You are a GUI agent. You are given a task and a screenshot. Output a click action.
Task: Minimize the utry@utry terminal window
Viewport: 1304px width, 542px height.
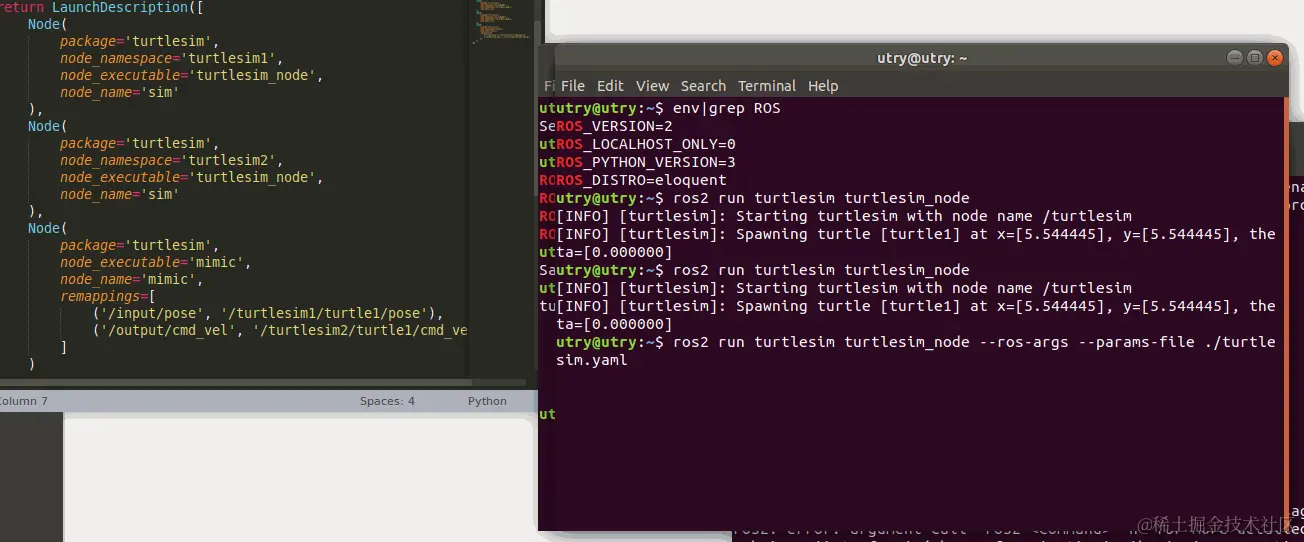click(1235, 58)
